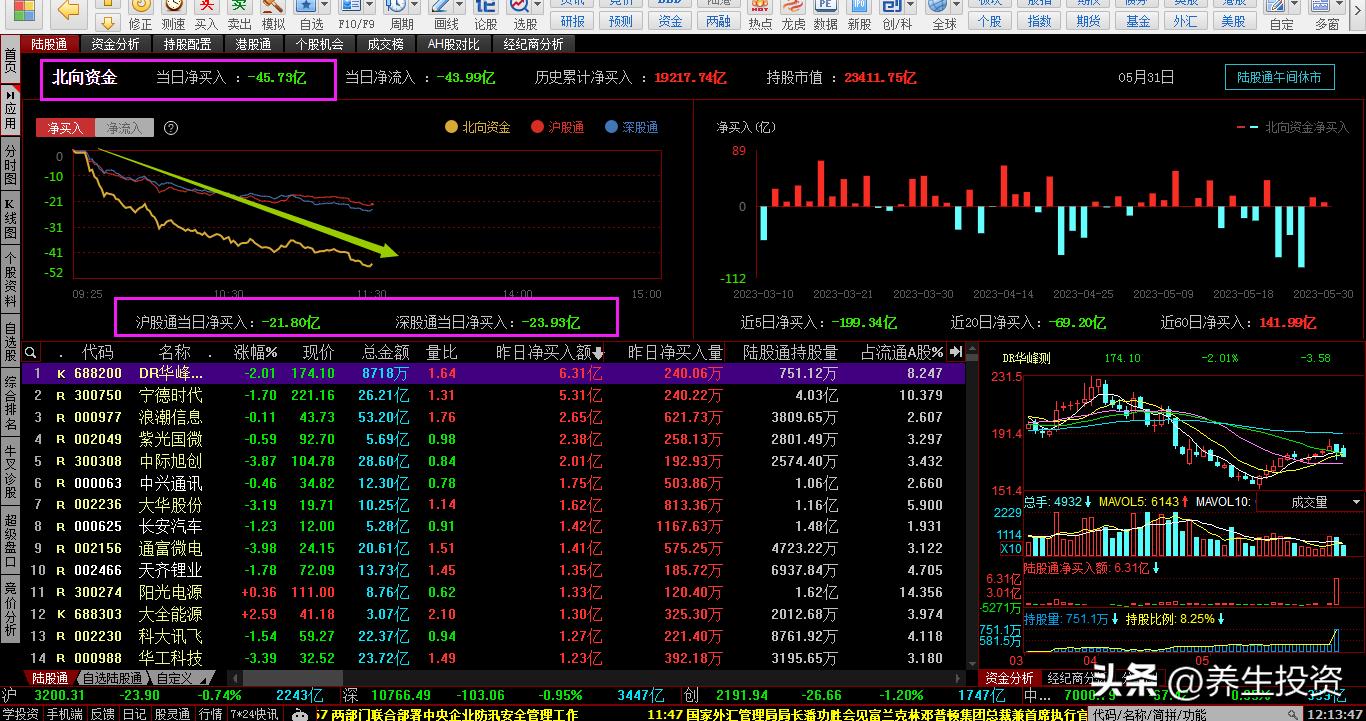
Task: Switch to the 港股通 tab
Action: 253,44
